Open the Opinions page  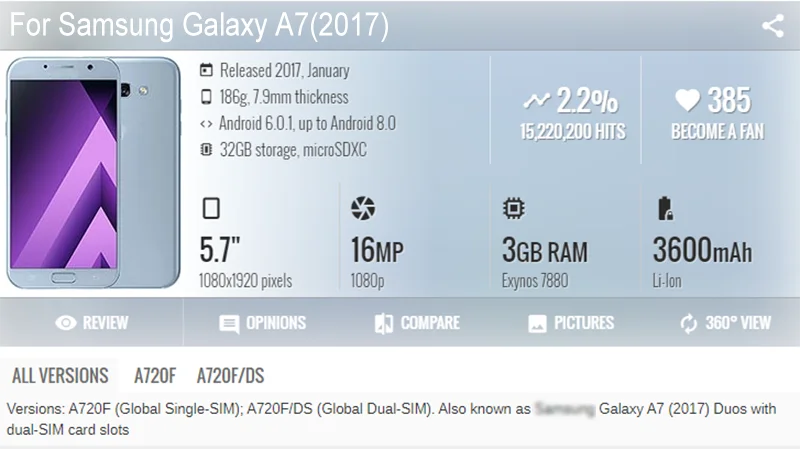click(x=262, y=323)
